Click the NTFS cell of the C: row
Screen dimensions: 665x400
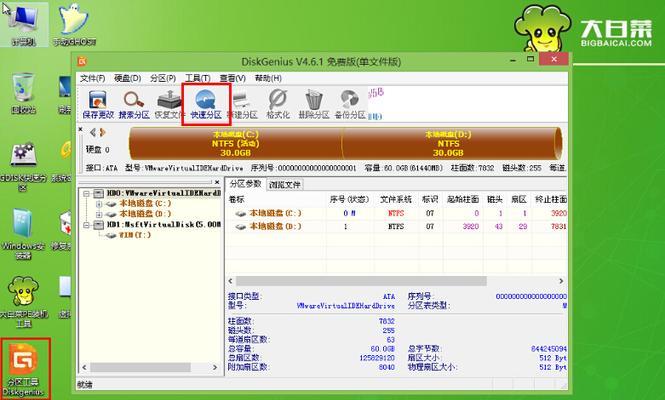tap(396, 213)
